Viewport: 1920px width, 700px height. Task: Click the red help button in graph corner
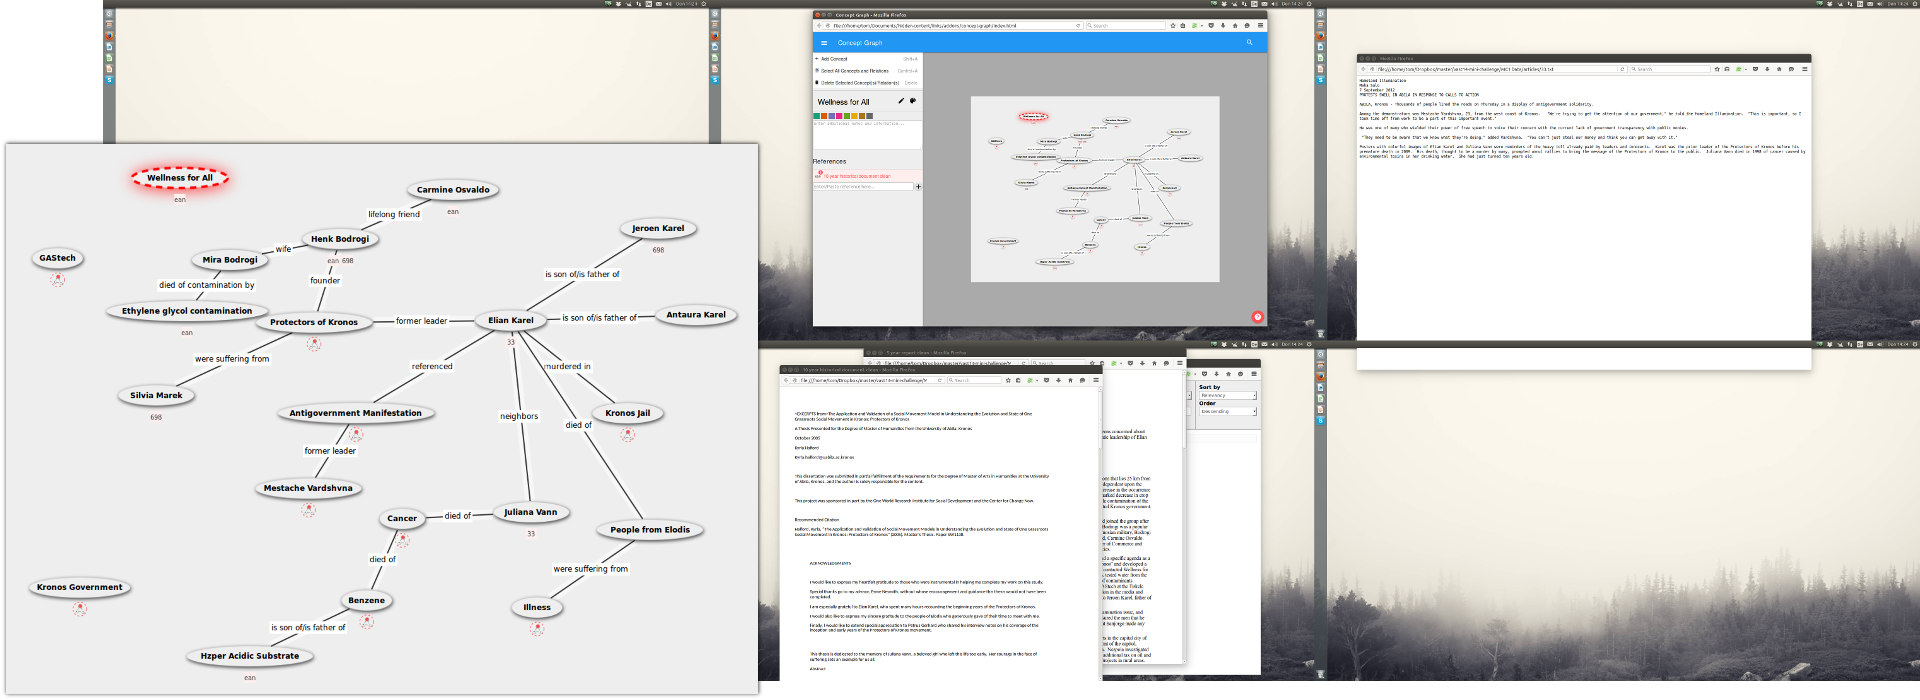click(1257, 317)
